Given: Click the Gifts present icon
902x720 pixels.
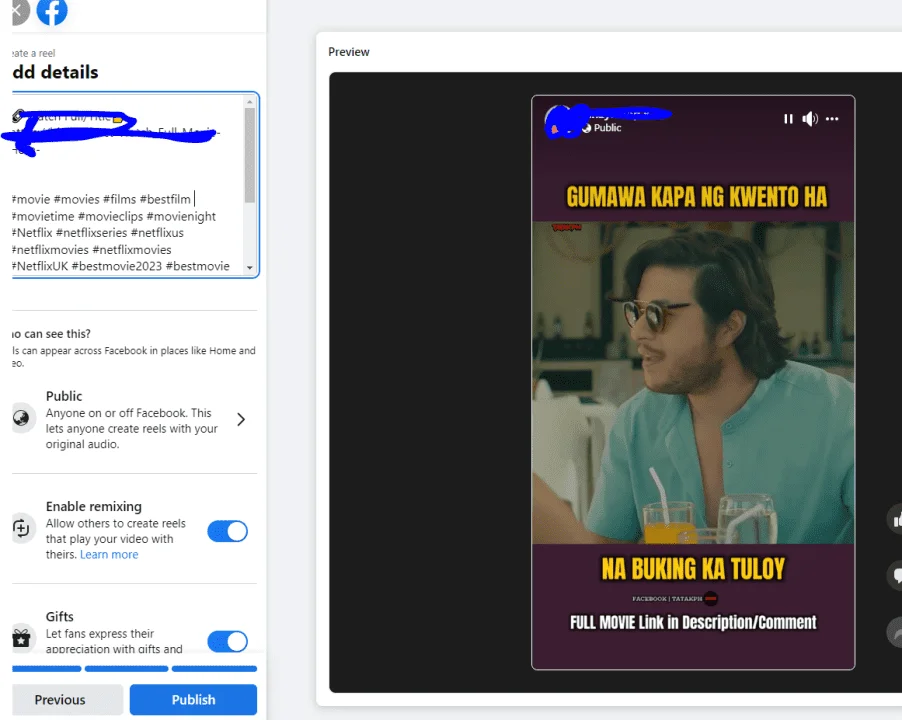Looking at the screenshot, I should pyautogui.click(x=22, y=638).
